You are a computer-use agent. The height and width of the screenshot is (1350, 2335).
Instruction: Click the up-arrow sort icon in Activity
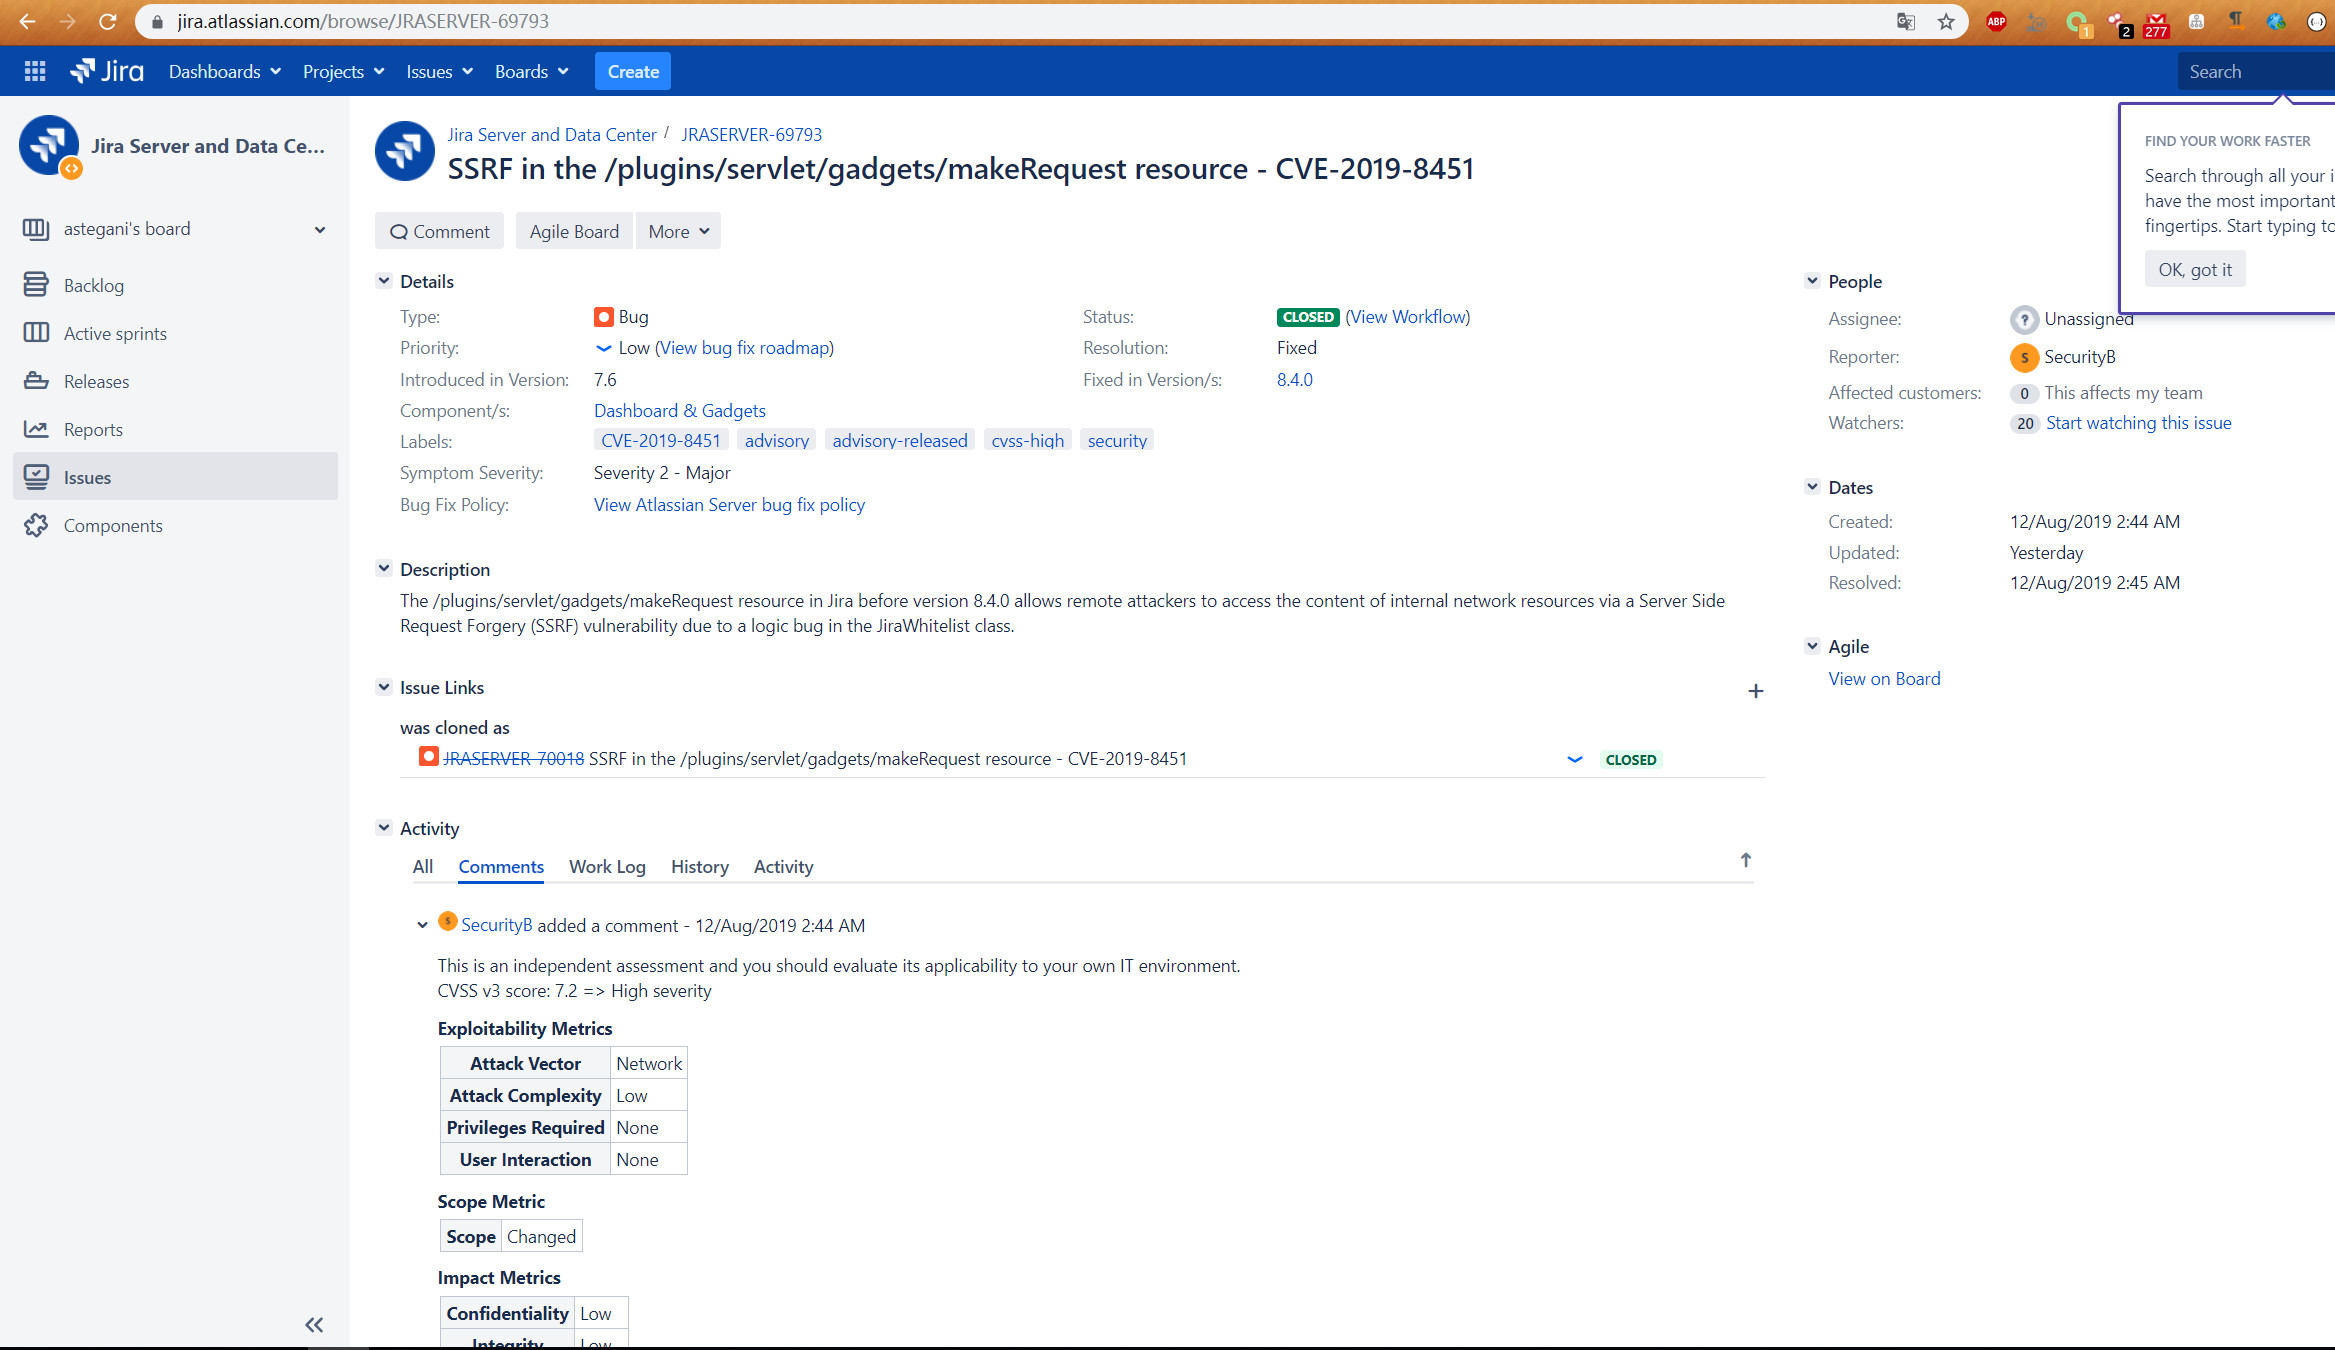[1745, 860]
